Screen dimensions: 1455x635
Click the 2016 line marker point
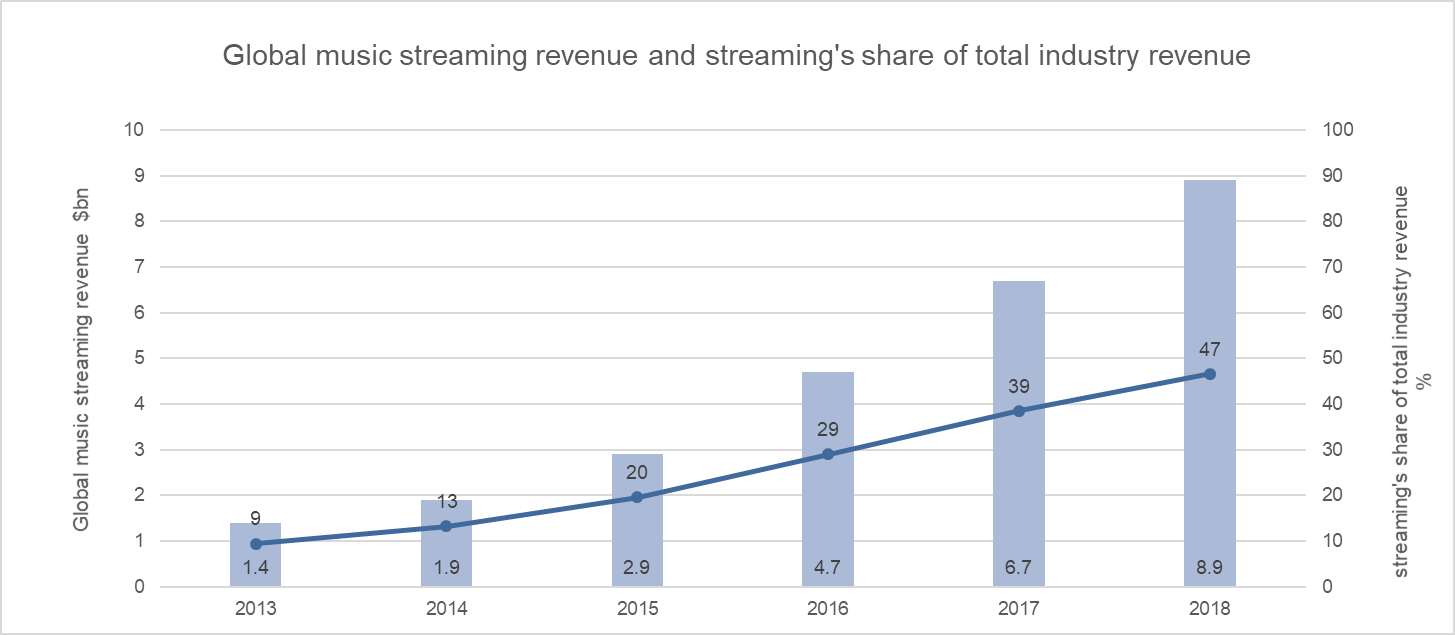828,454
